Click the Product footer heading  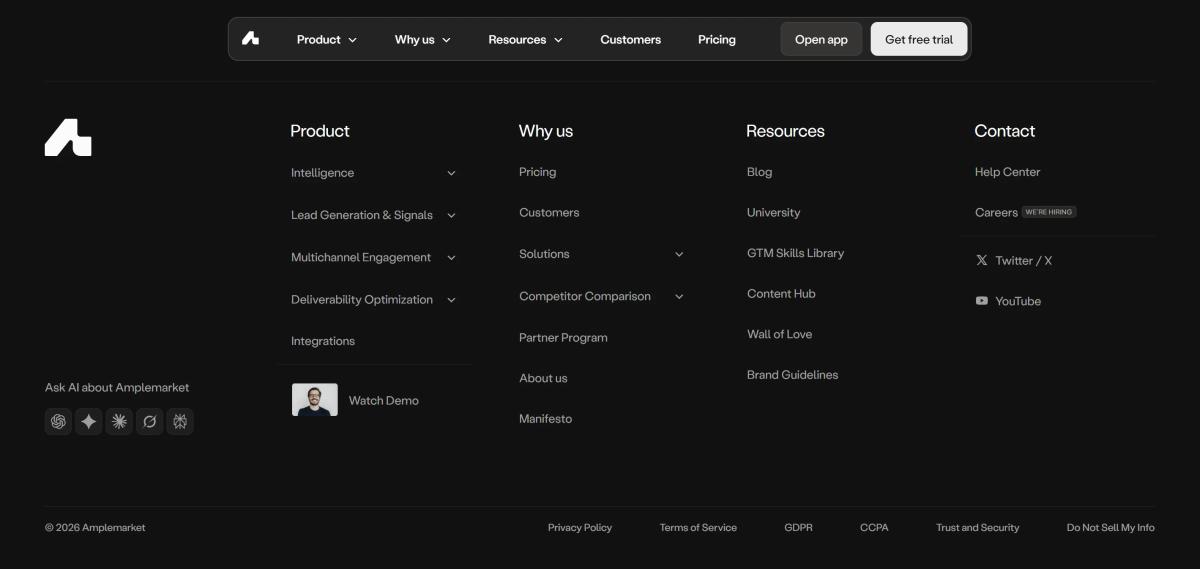click(320, 131)
